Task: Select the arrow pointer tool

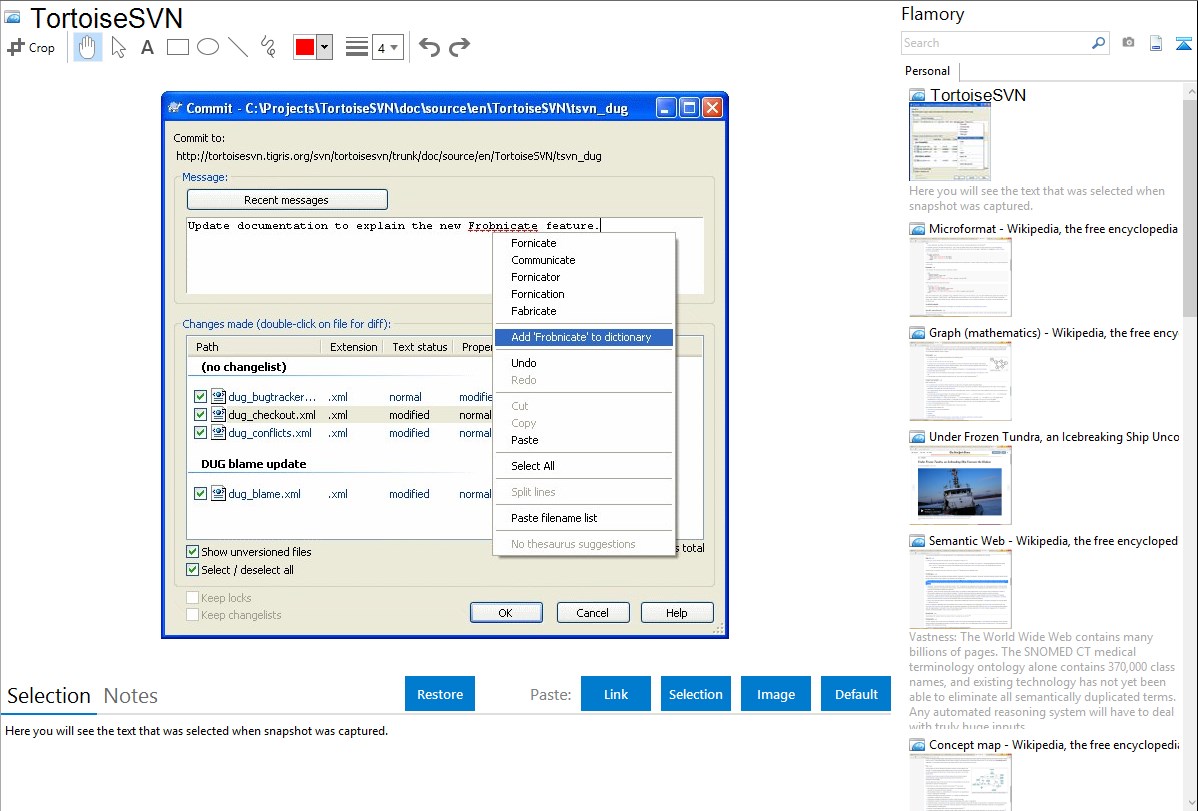Action: tap(118, 47)
